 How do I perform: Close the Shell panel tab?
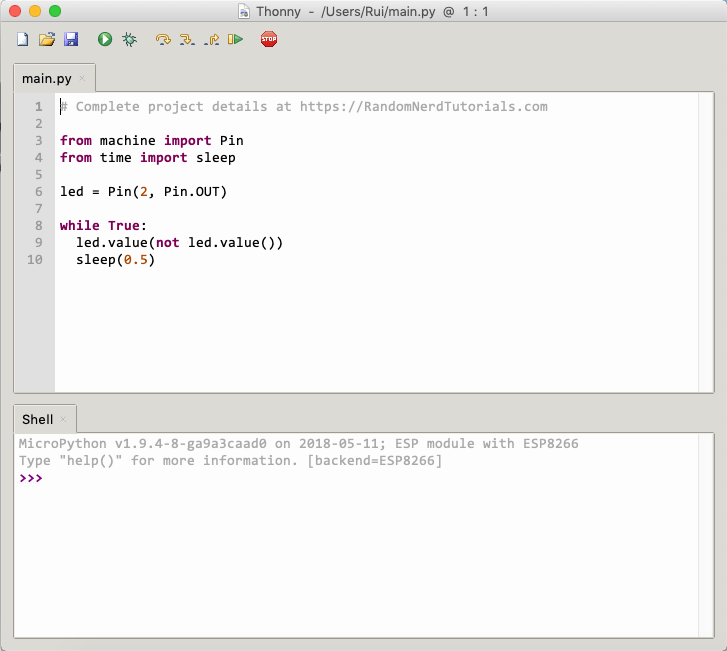tap(63, 419)
